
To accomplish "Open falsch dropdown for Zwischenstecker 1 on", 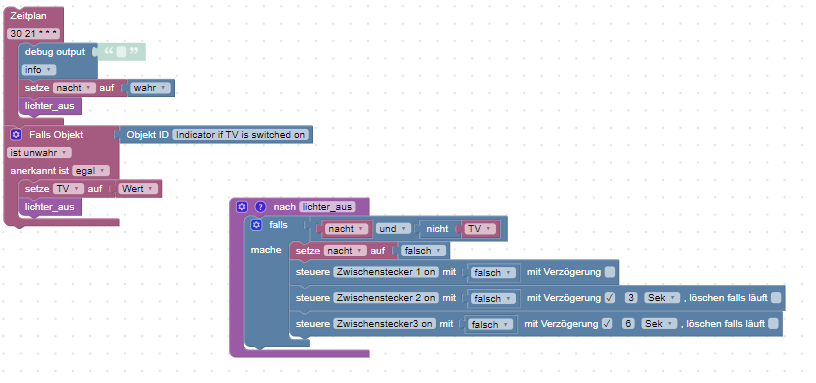I will [x=492, y=273].
